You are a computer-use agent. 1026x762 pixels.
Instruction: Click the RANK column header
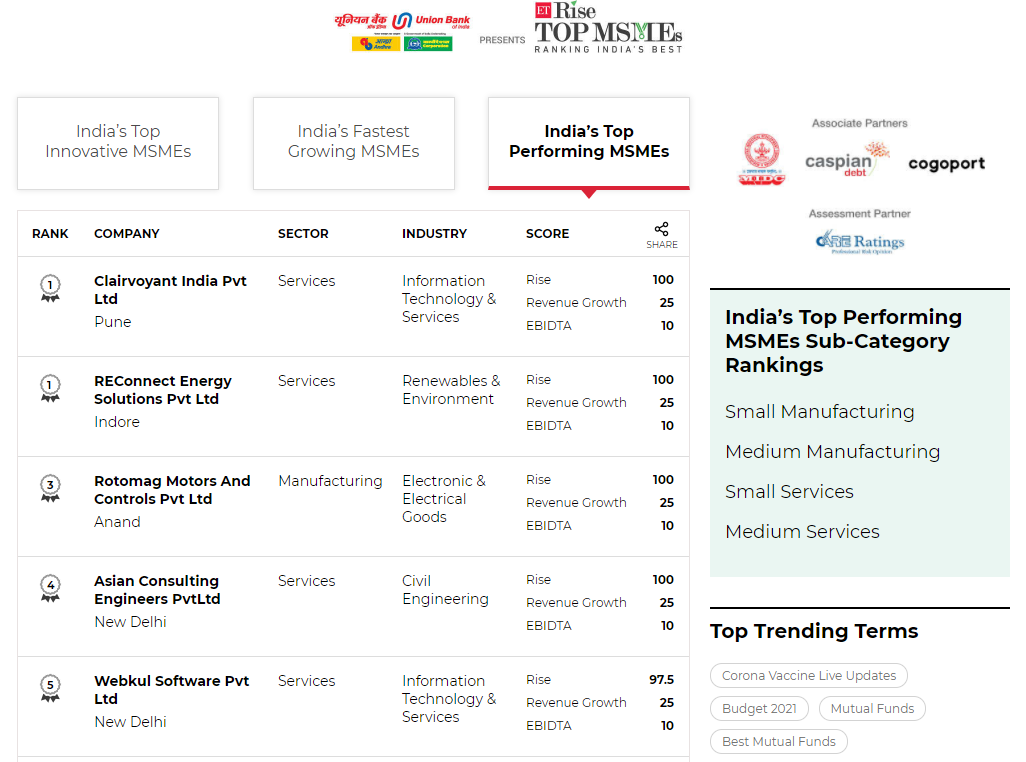pos(50,234)
